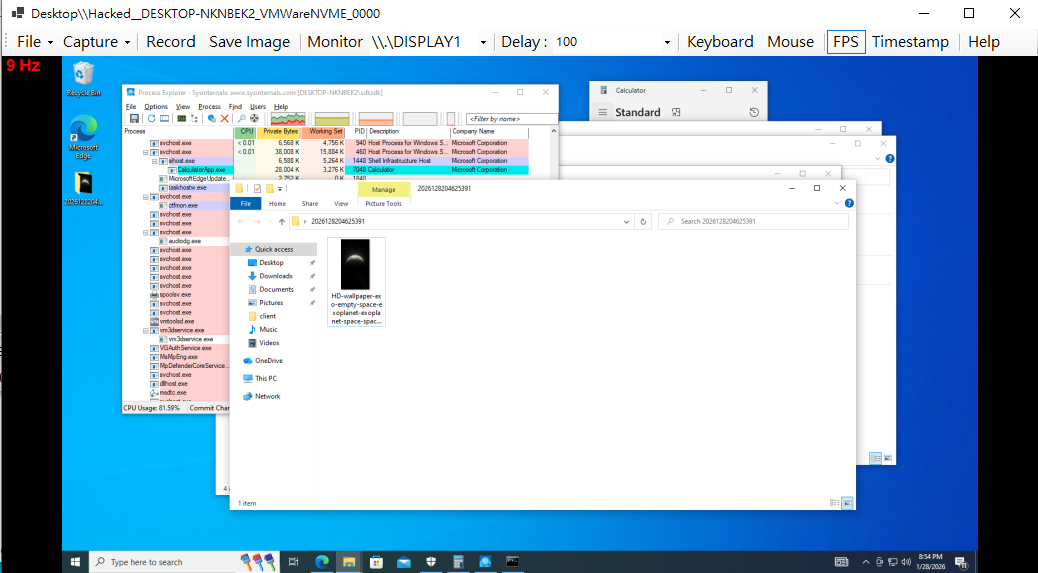Click the Record button

pyautogui.click(x=171, y=41)
